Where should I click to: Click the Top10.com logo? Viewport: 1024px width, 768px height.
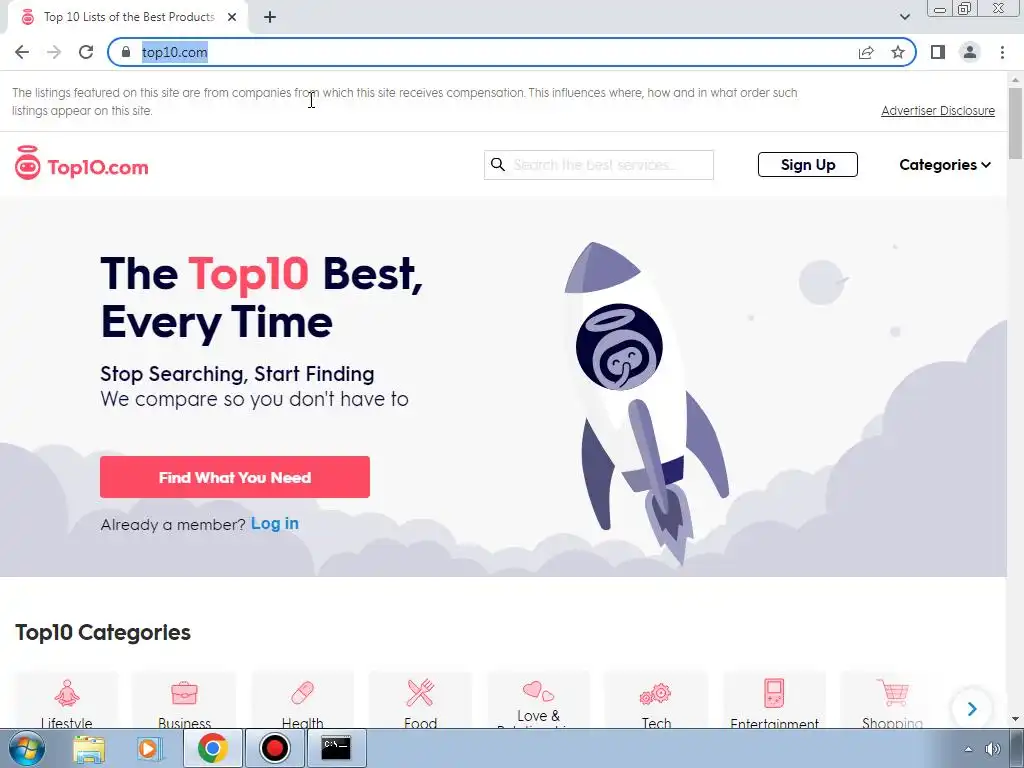click(82, 163)
